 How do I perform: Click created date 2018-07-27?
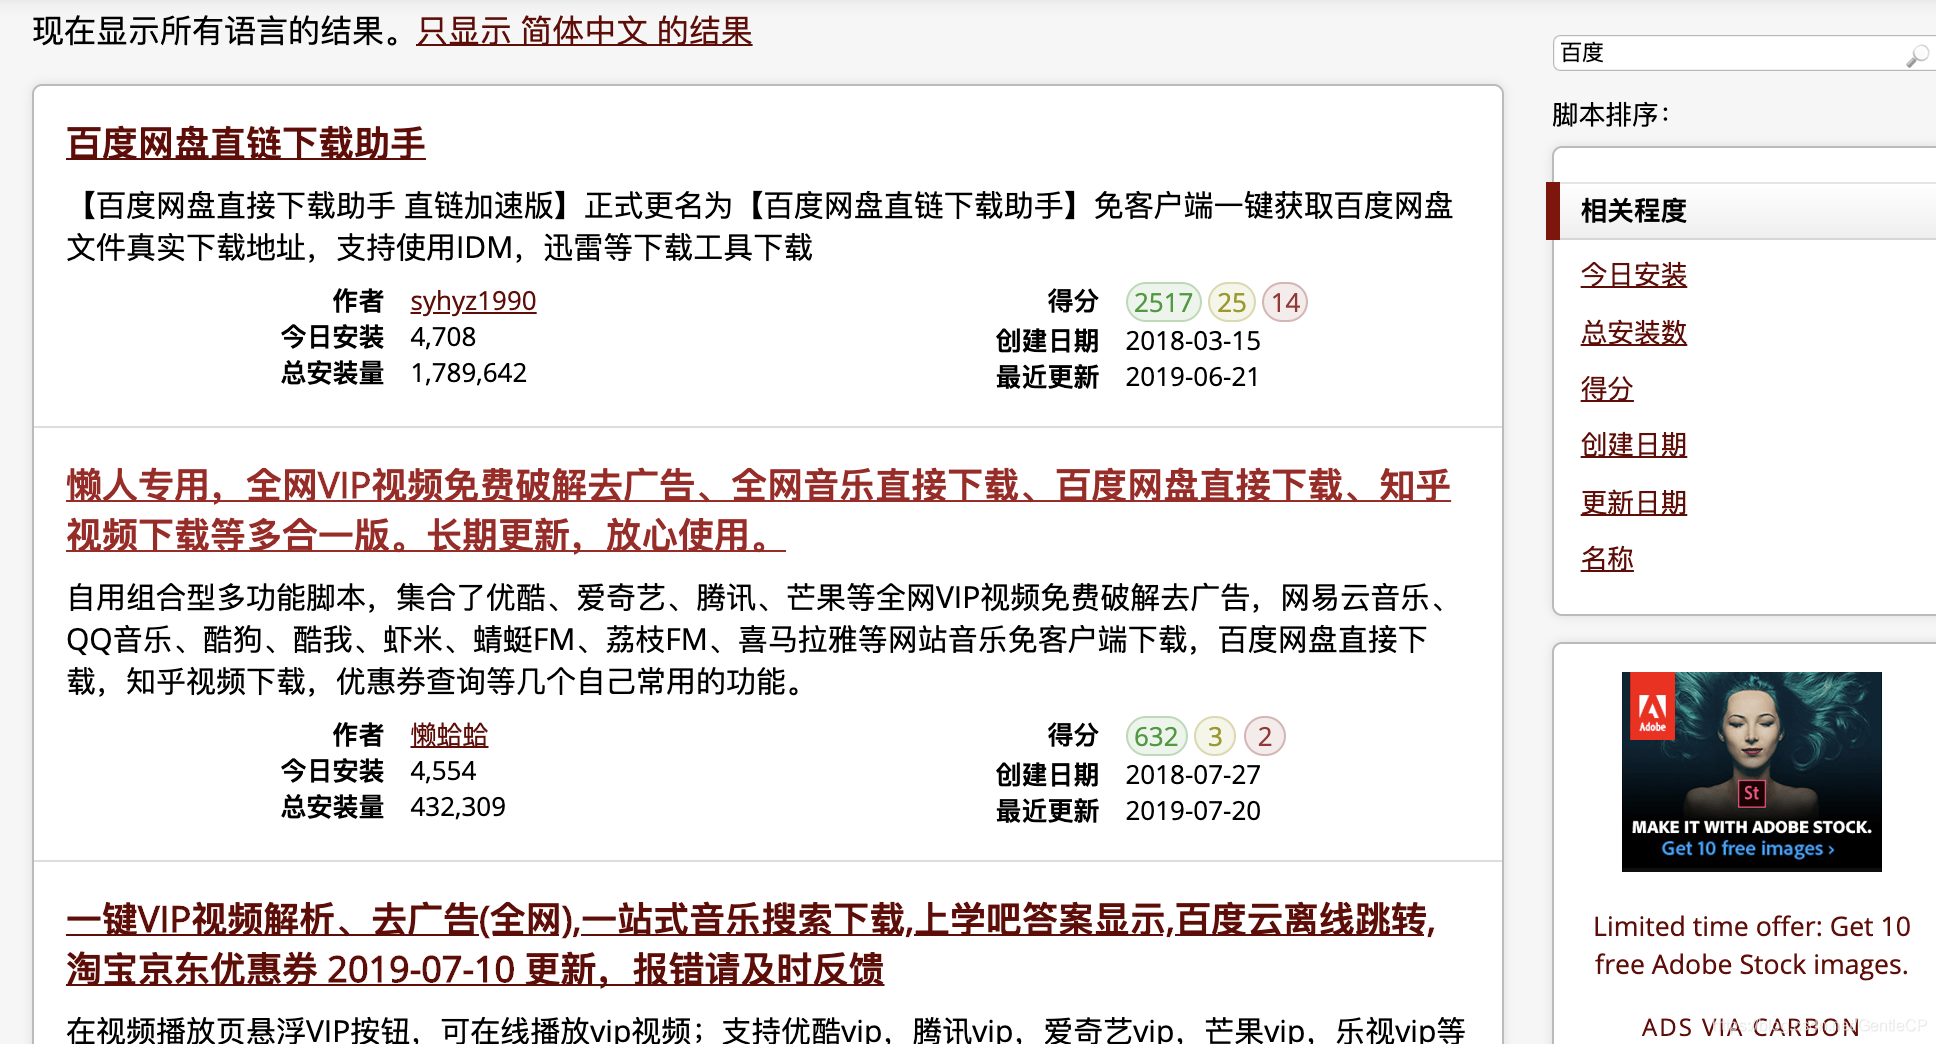pyautogui.click(x=1193, y=775)
